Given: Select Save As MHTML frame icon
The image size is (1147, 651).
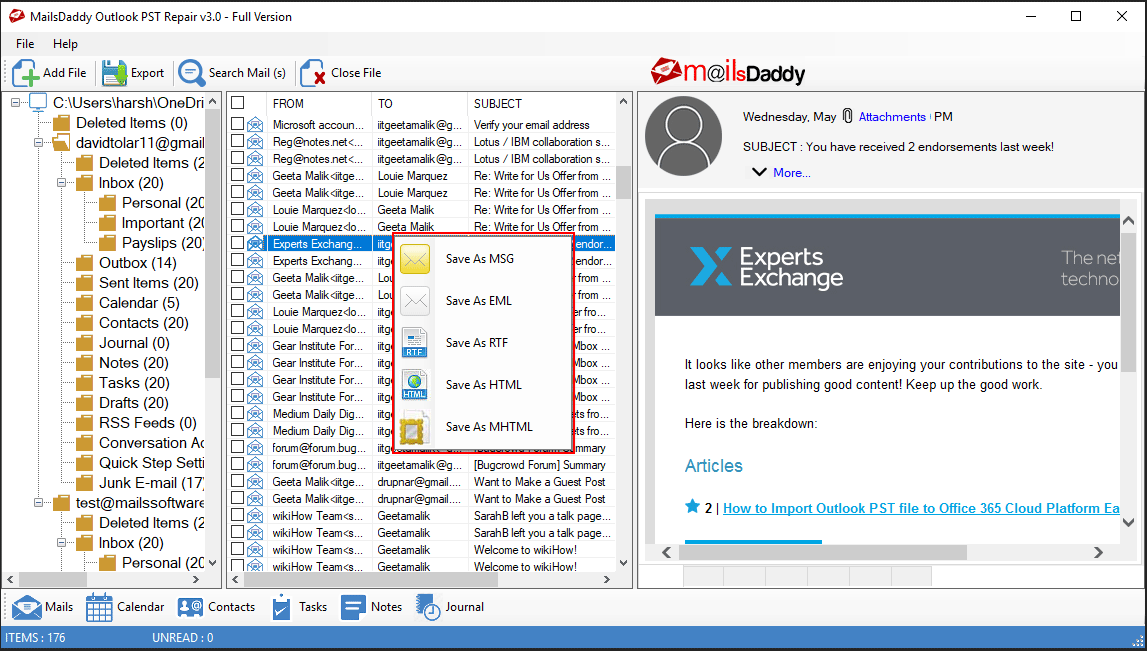Looking at the screenshot, I should tap(413, 430).
